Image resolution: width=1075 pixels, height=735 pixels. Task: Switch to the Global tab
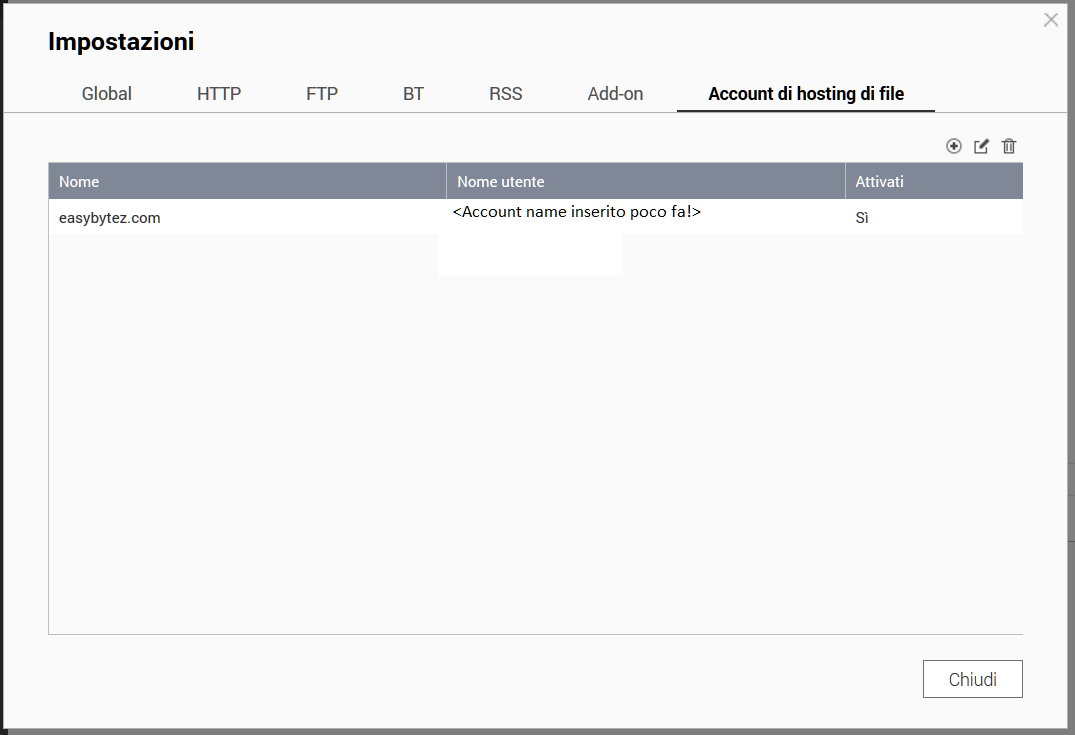point(107,94)
